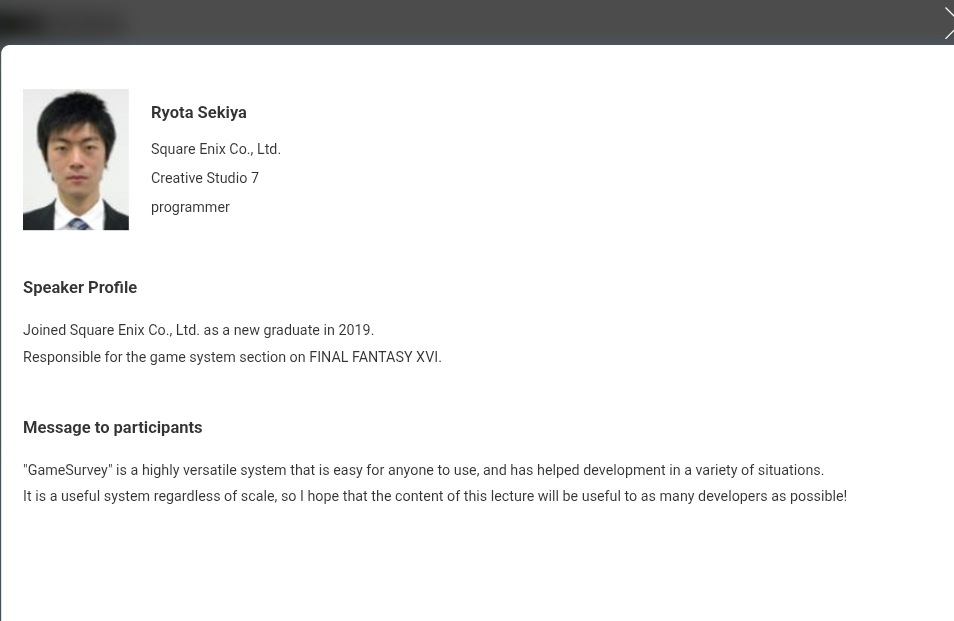Click the Creative Studio 7 text

click(x=204, y=178)
